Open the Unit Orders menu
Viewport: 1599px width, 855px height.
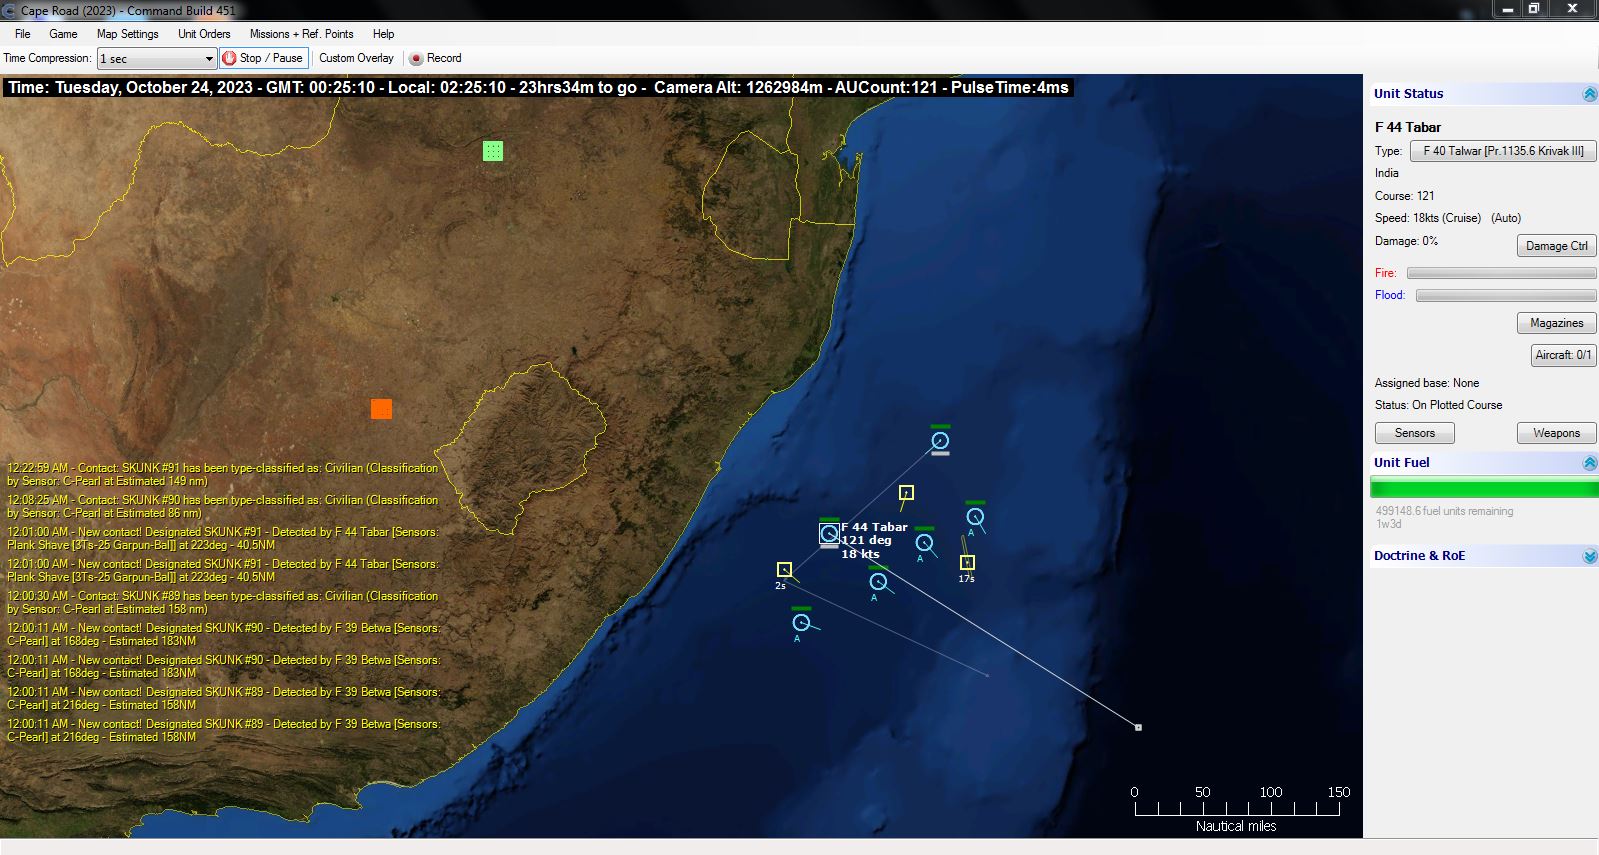pos(204,34)
